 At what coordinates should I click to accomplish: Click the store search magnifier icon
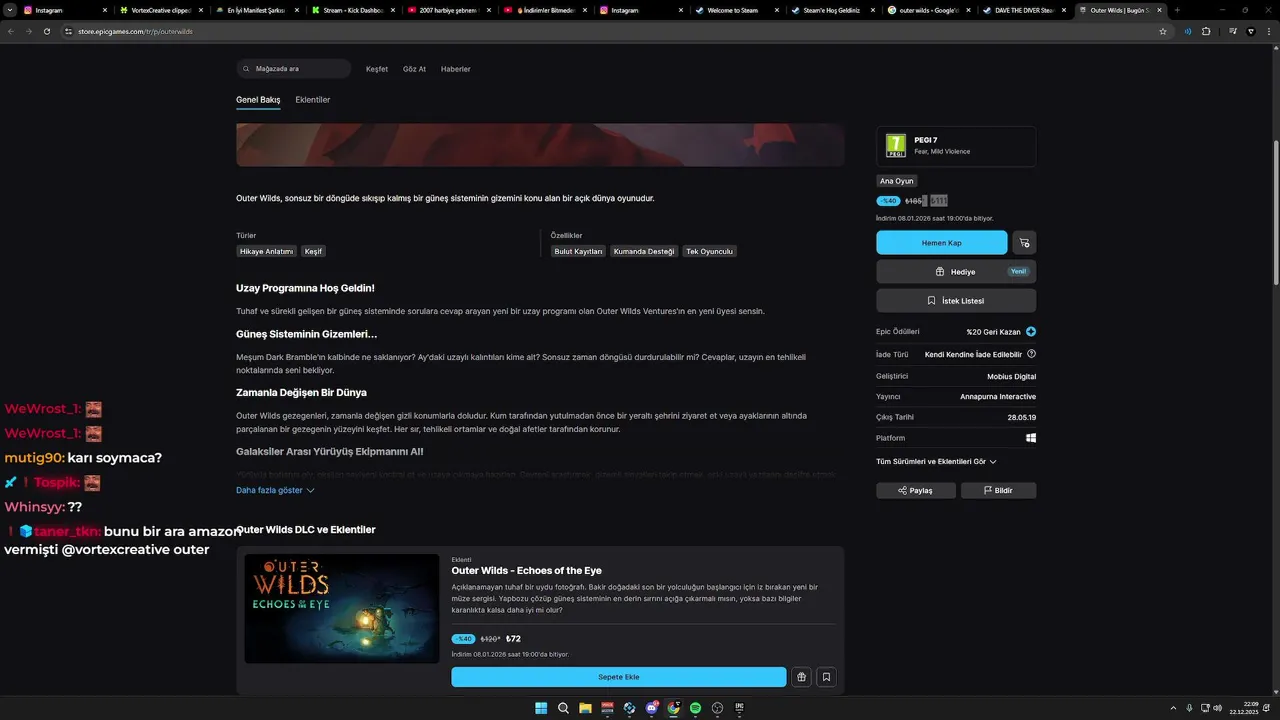pos(246,69)
